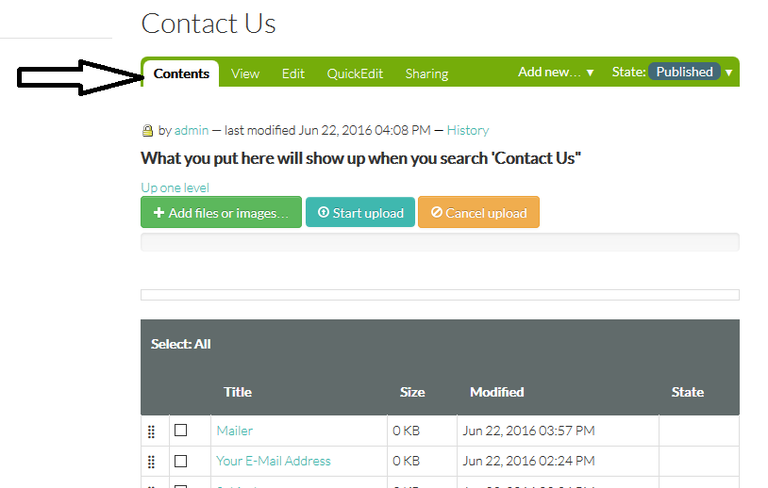This screenshot has width=768, height=488.
Task: Click Select: All in table header
Action: coord(181,344)
